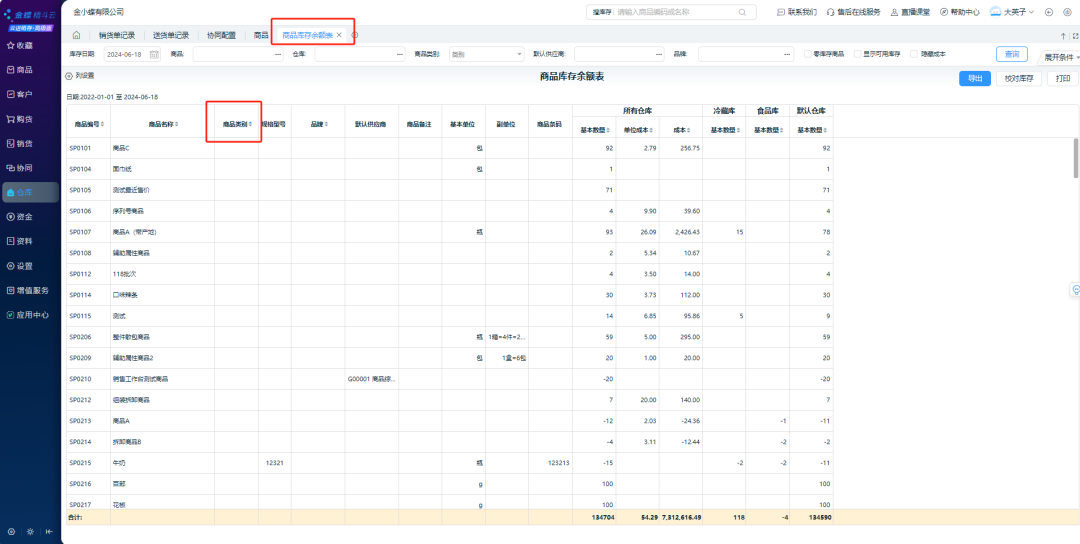1080x544 pixels.
Task: Select row SP0206 整件散包商品
Action: point(450,337)
